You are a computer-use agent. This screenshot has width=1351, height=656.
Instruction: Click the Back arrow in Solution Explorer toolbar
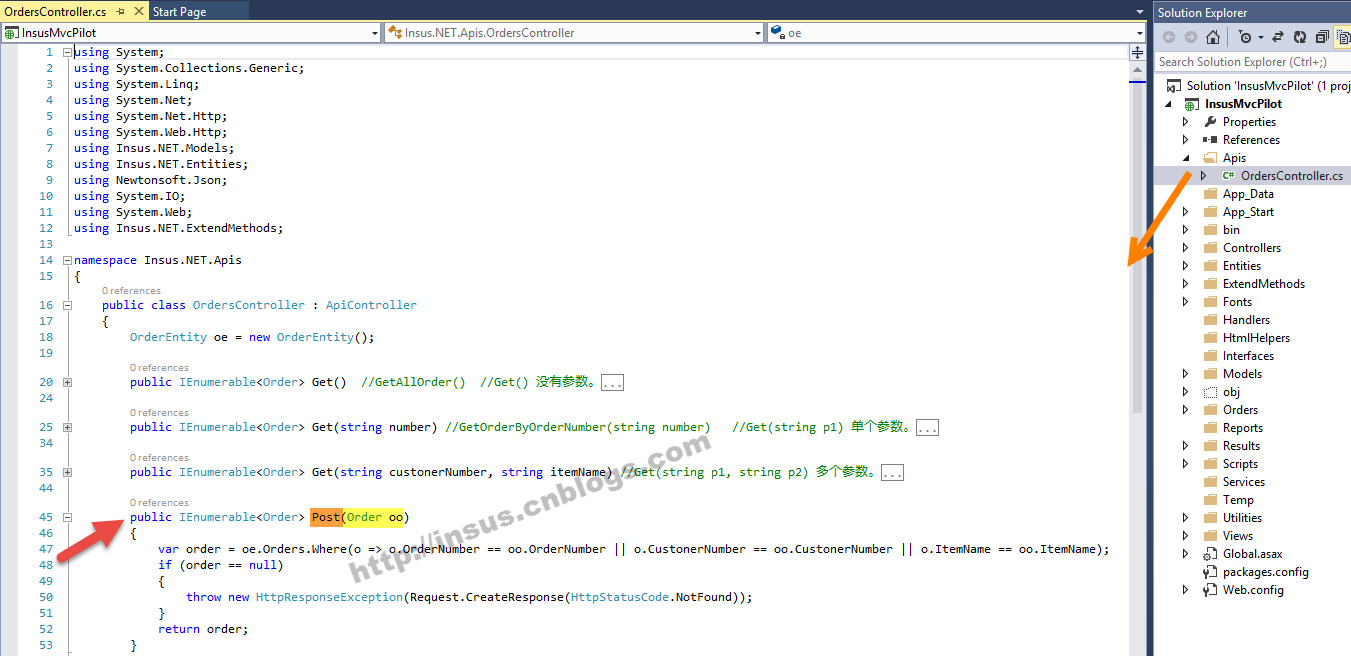tap(1167, 37)
